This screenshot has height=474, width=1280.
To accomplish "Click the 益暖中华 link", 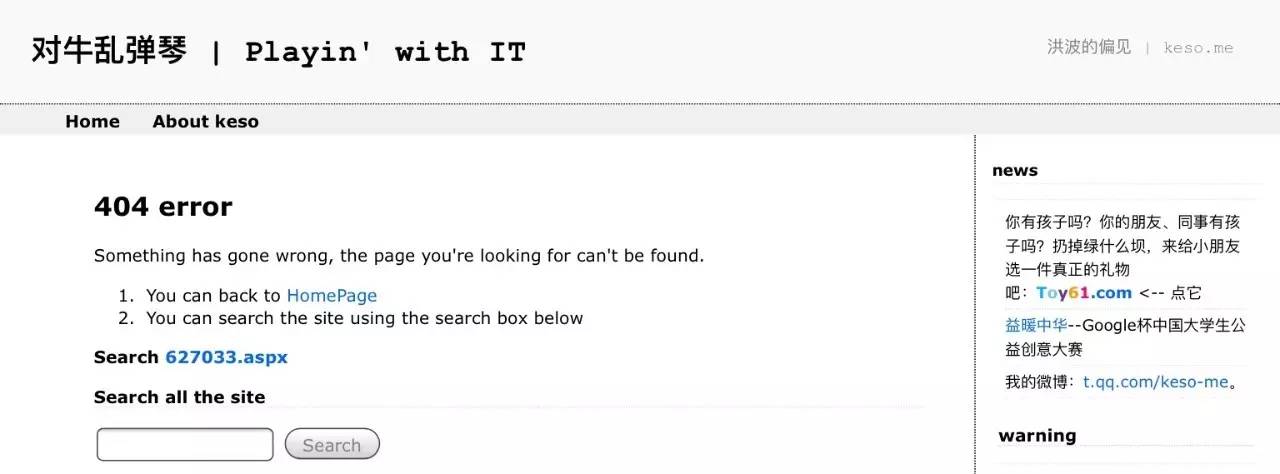I will click(1036, 325).
